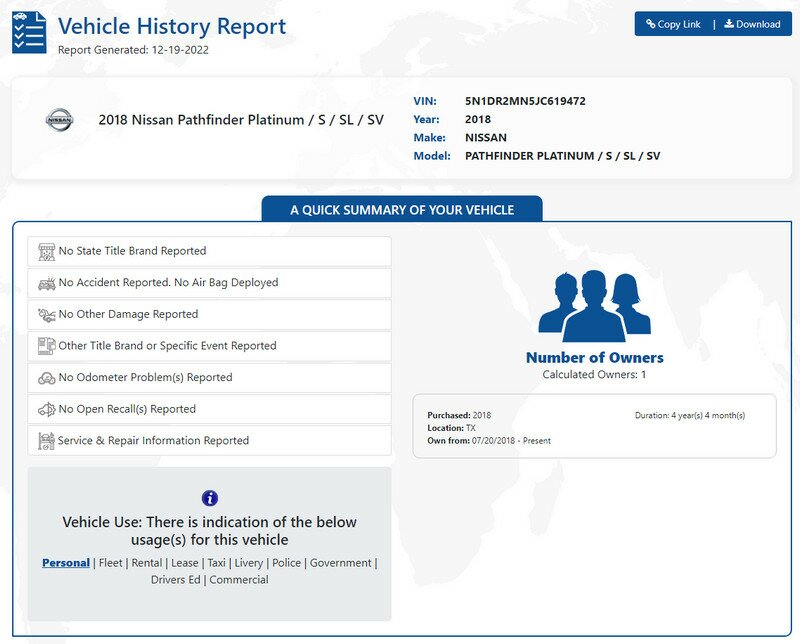Click the Duration 4 year(s) 4 month(s) text

coord(690,415)
